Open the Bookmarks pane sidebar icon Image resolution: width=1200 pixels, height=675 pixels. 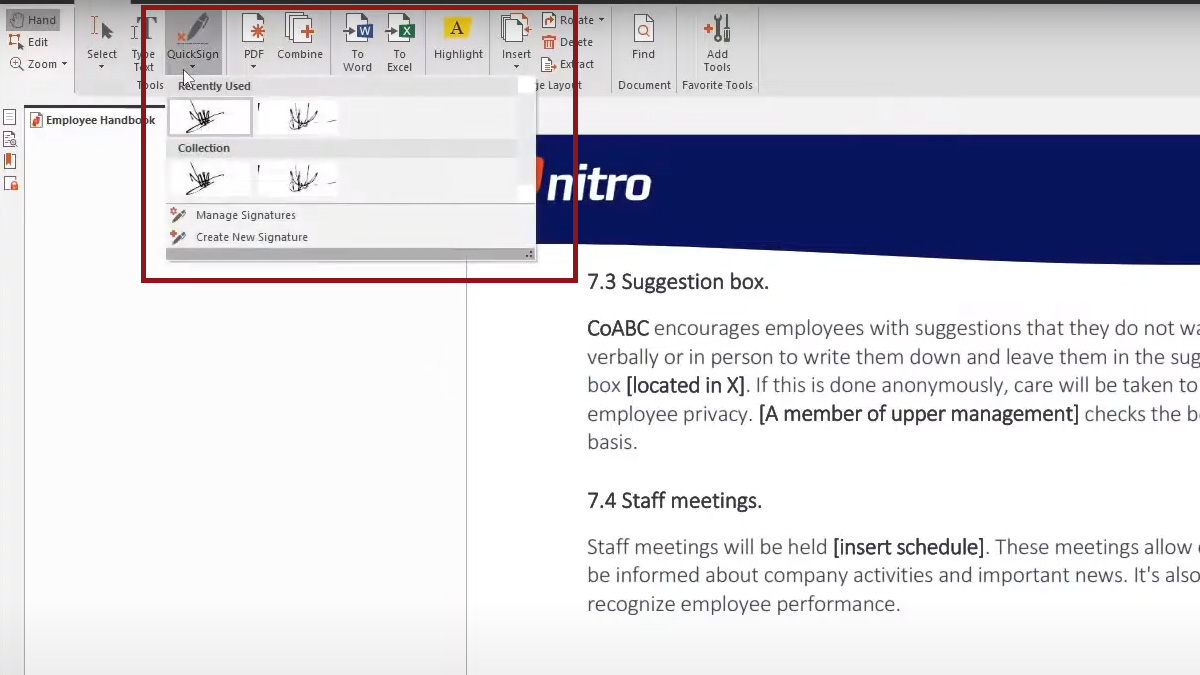tap(10, 161)
